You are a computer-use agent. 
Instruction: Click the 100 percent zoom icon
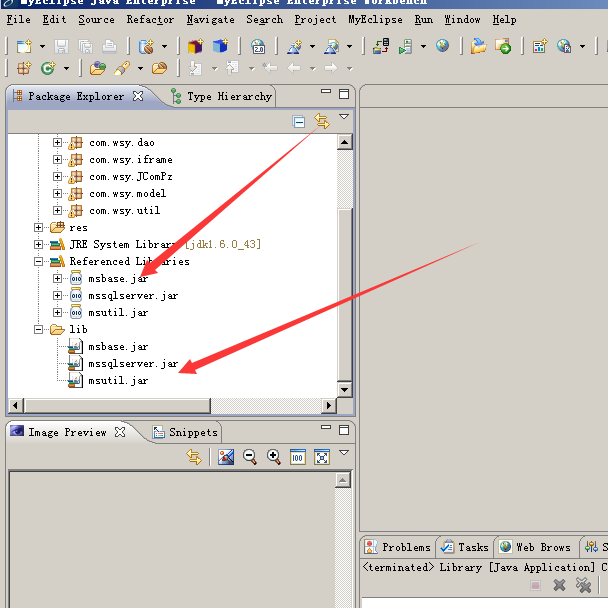tap(298, 457)
